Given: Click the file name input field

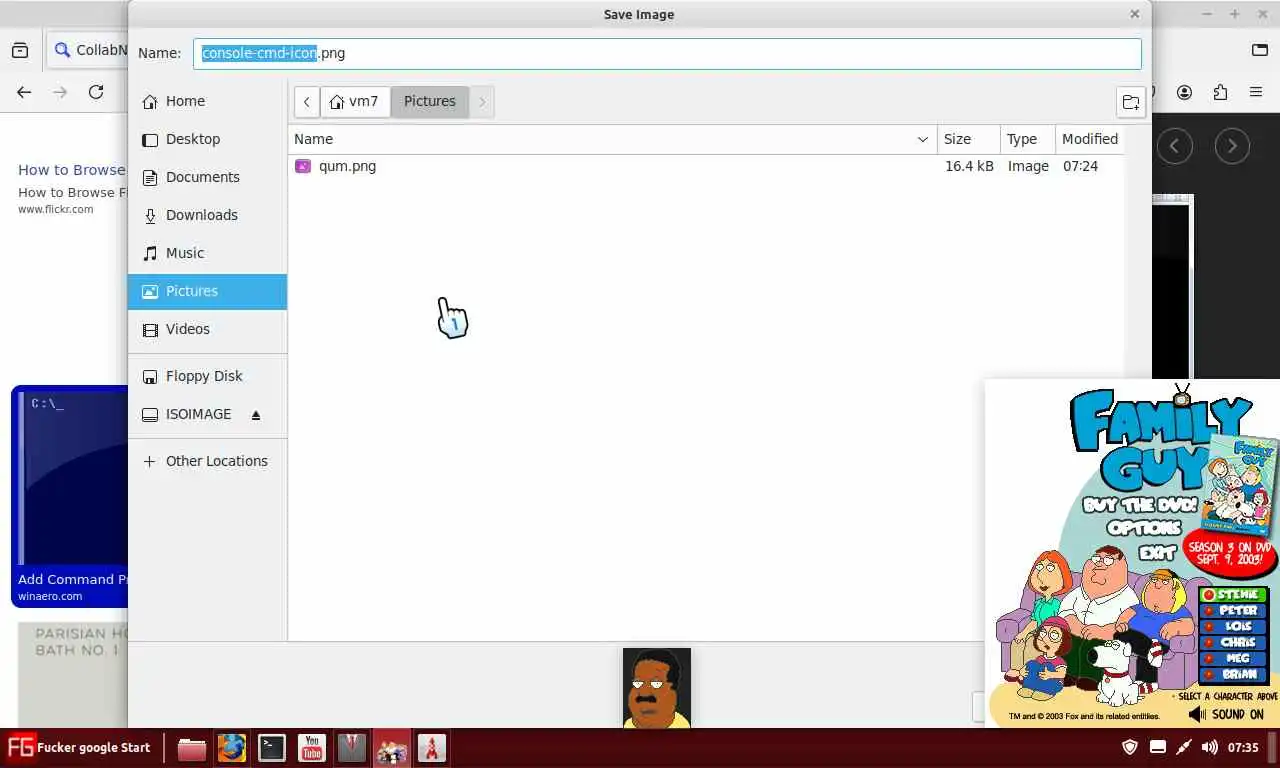Looking at the screenshot, I should coord(667,53).
